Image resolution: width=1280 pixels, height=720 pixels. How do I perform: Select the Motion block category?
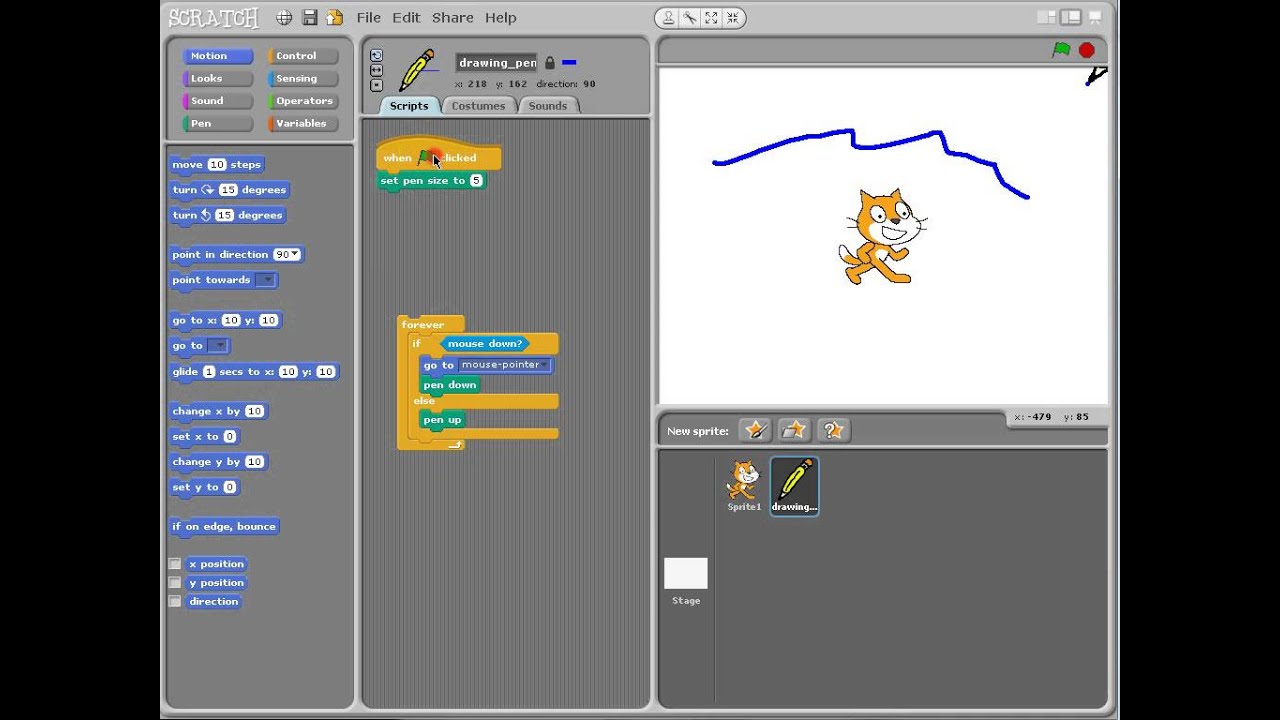click(x=217, y=56)
